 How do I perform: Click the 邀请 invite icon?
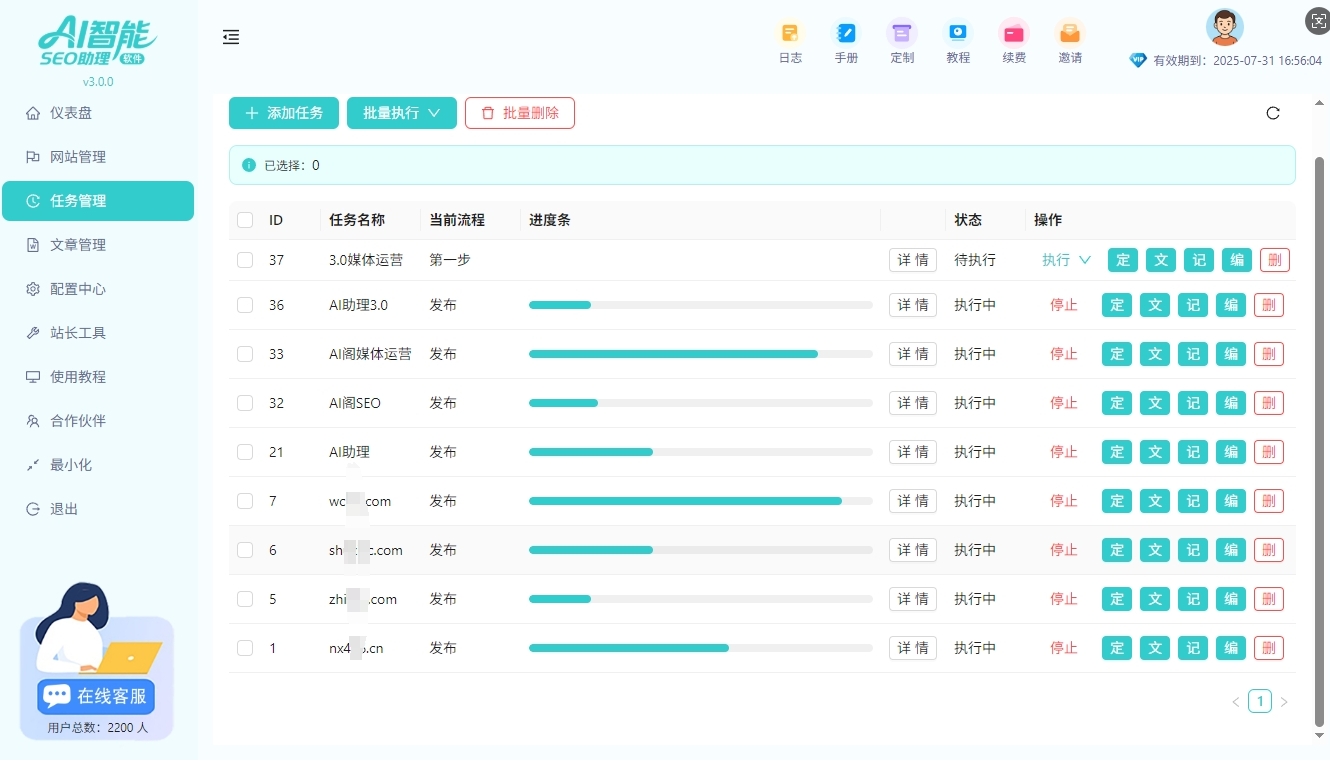pos(1070,40)
